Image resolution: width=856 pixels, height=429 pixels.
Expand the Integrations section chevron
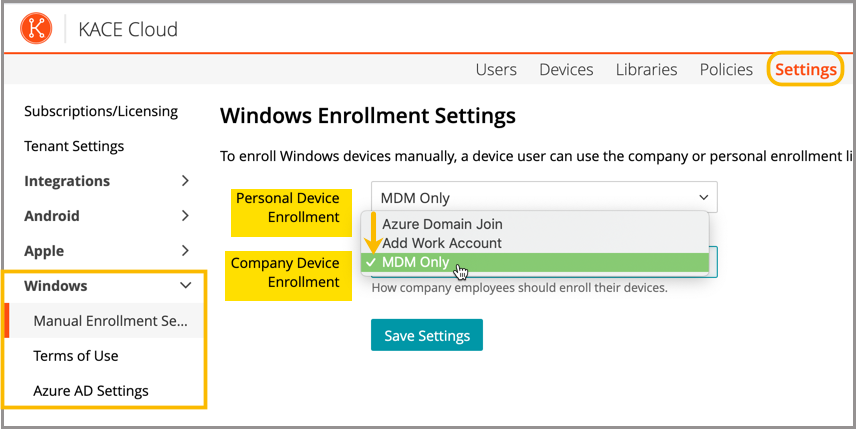click(185, 181)
